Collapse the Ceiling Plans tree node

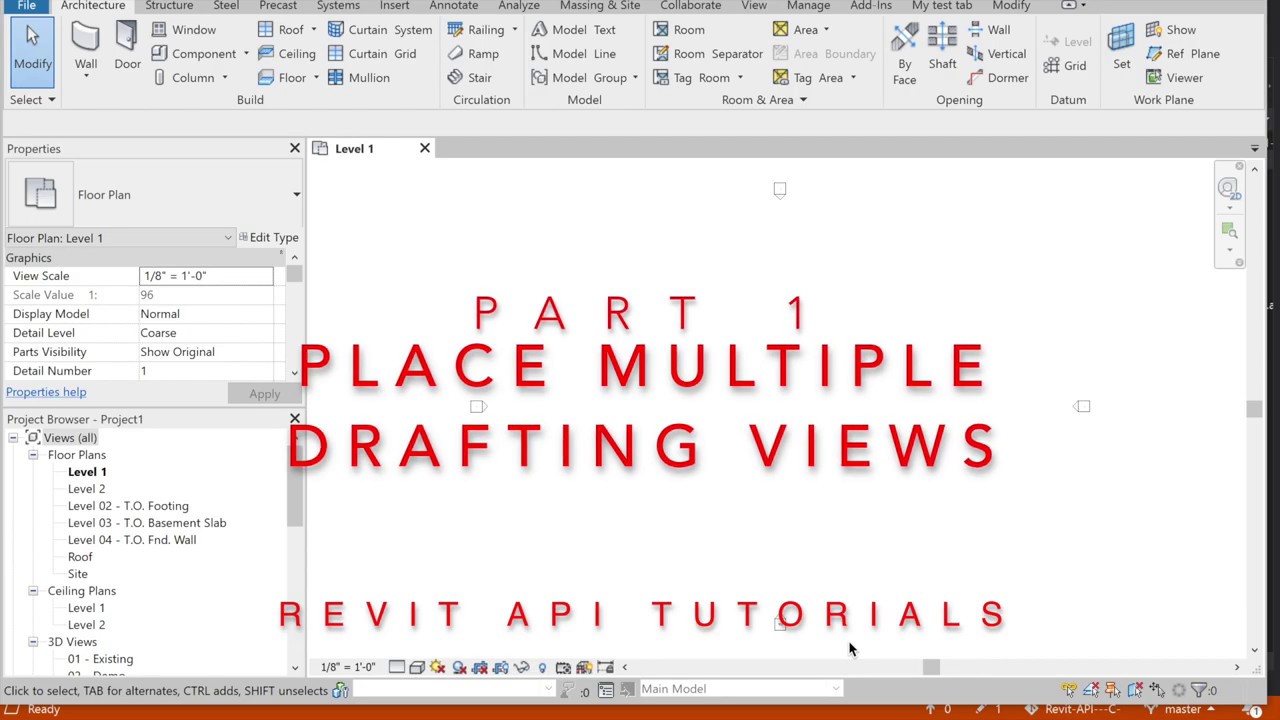[x=33, y=591]
